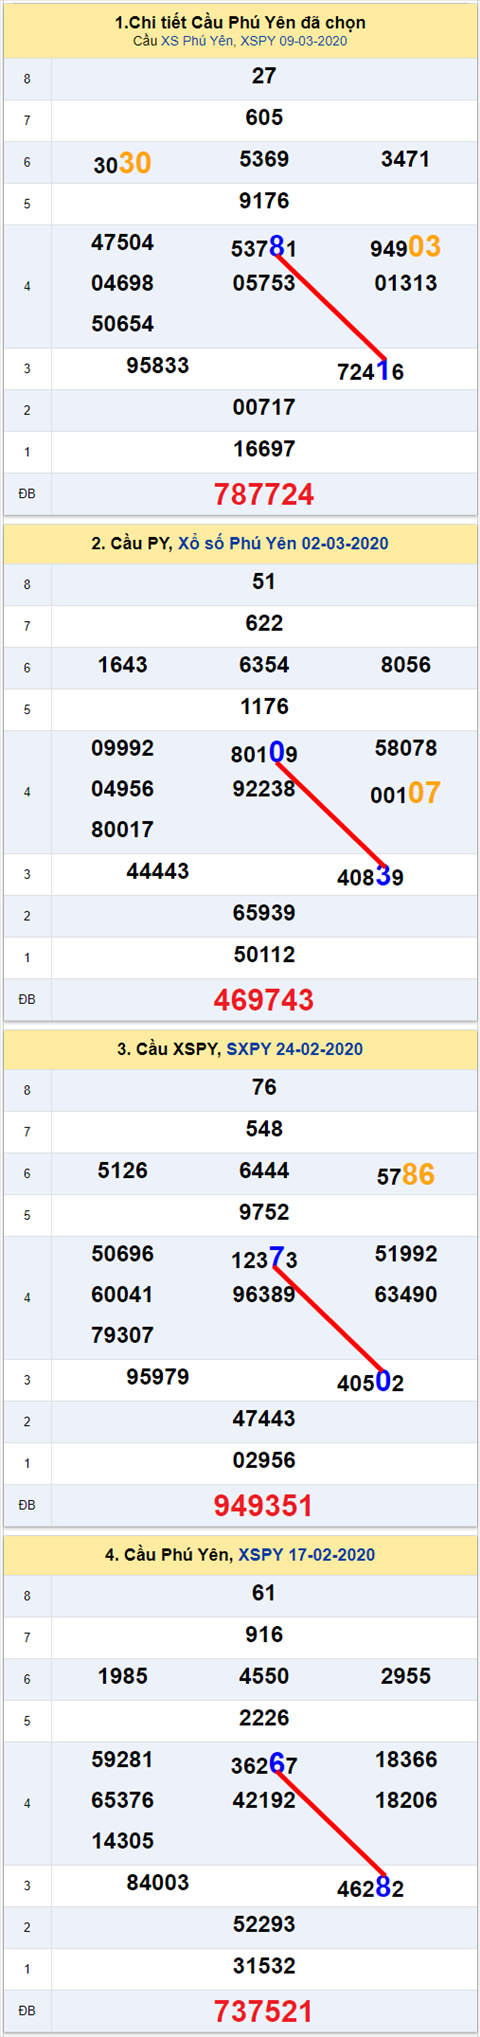Select number 53781 with blue digit
This screenshot has height=2037, width=480.
[264, 247]
